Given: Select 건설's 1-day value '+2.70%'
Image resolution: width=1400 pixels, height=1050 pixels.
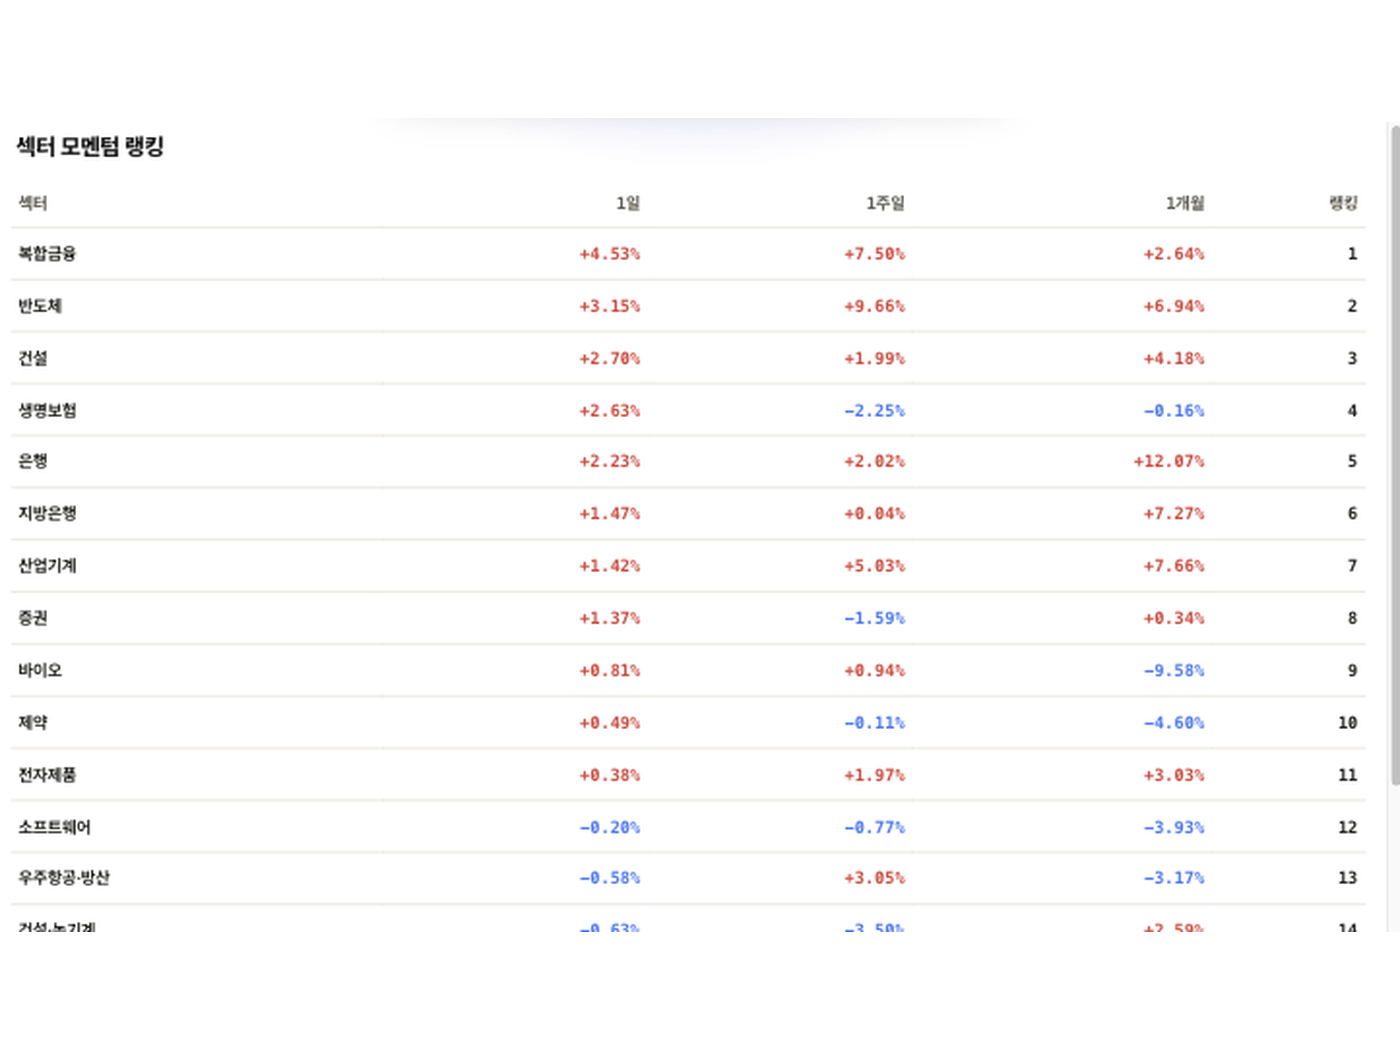Looking at the screenshot, I should tap(610, 358).
